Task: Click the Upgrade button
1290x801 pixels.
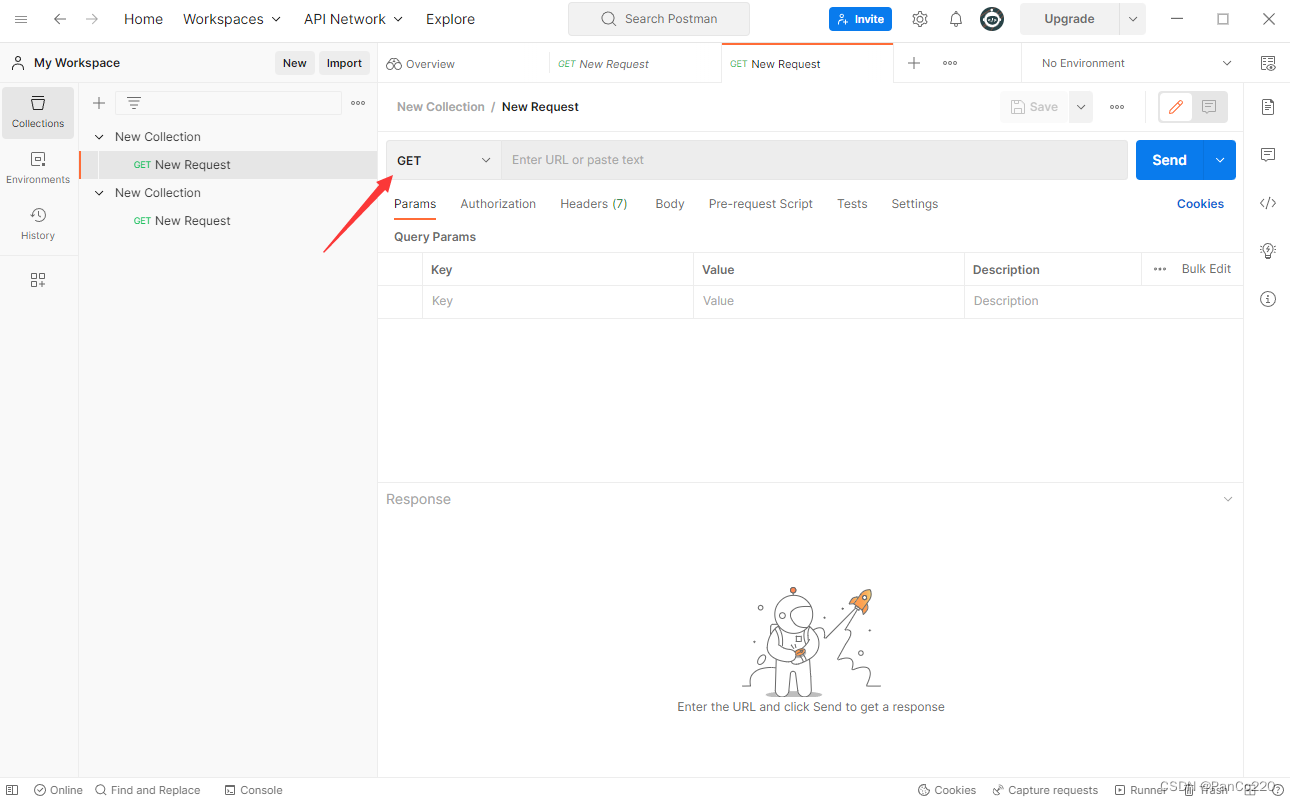Action: pos(1069,19)
